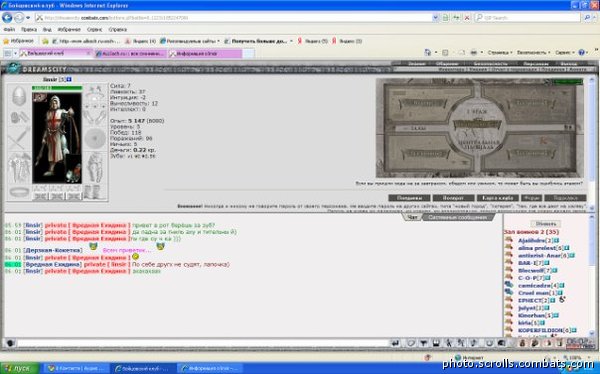The height and width of the screenshot is (374, 600).
Task: Click the info icon beside linsir's name
Action: click(x=69, y=80)
